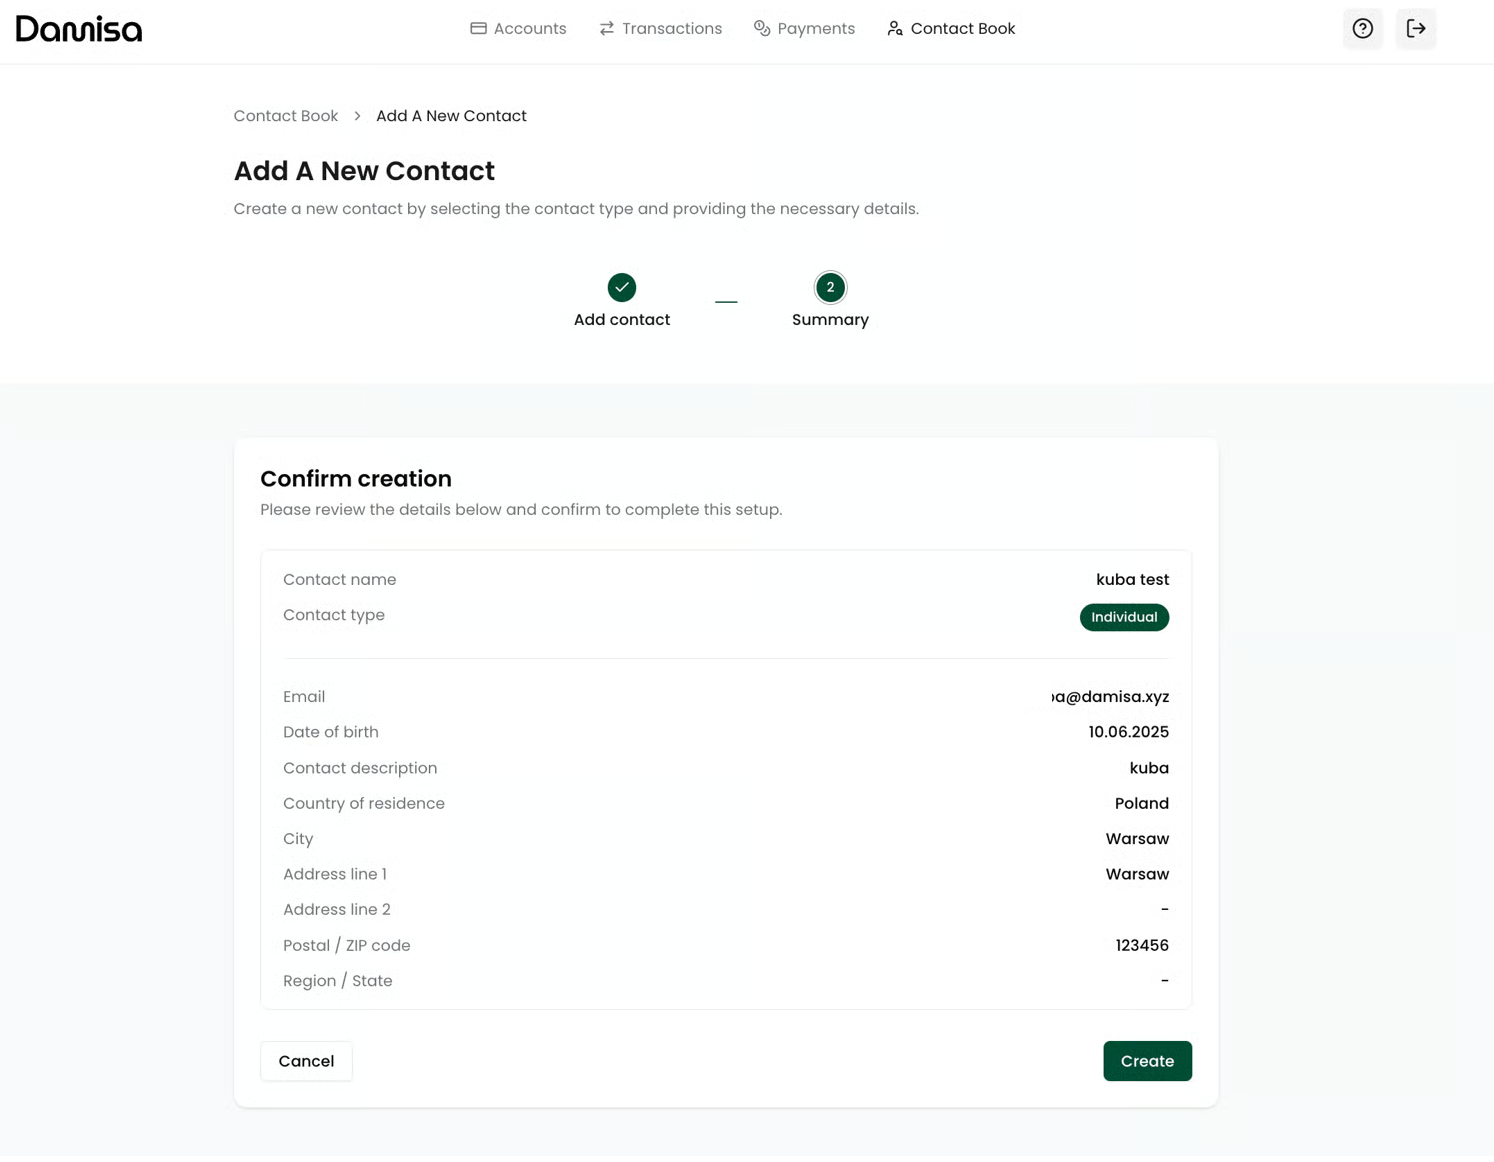Click the Individual contact type badge

click(1124, 618)
